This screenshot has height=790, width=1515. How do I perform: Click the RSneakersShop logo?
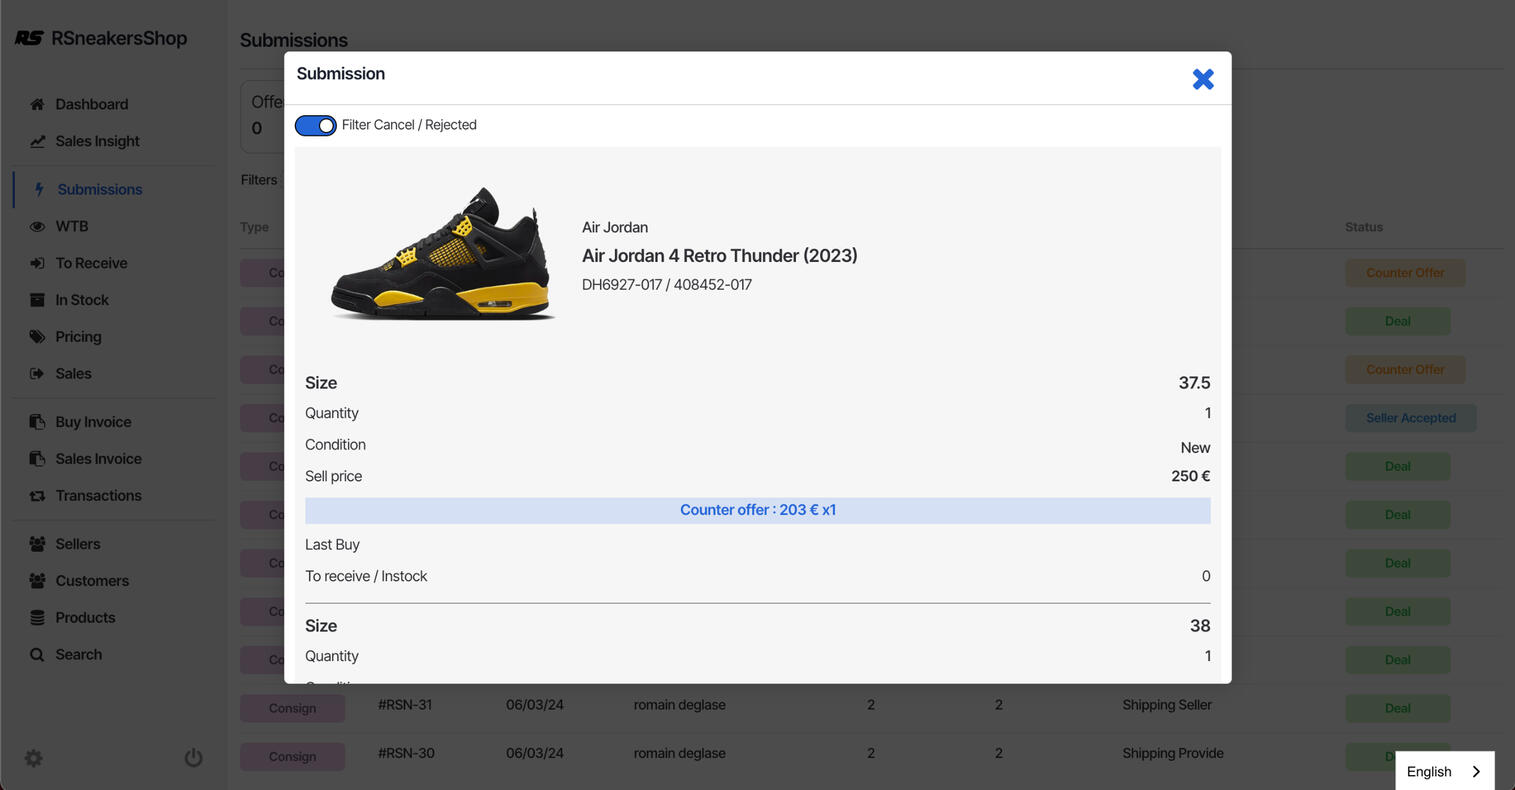[x=101, y=38]
